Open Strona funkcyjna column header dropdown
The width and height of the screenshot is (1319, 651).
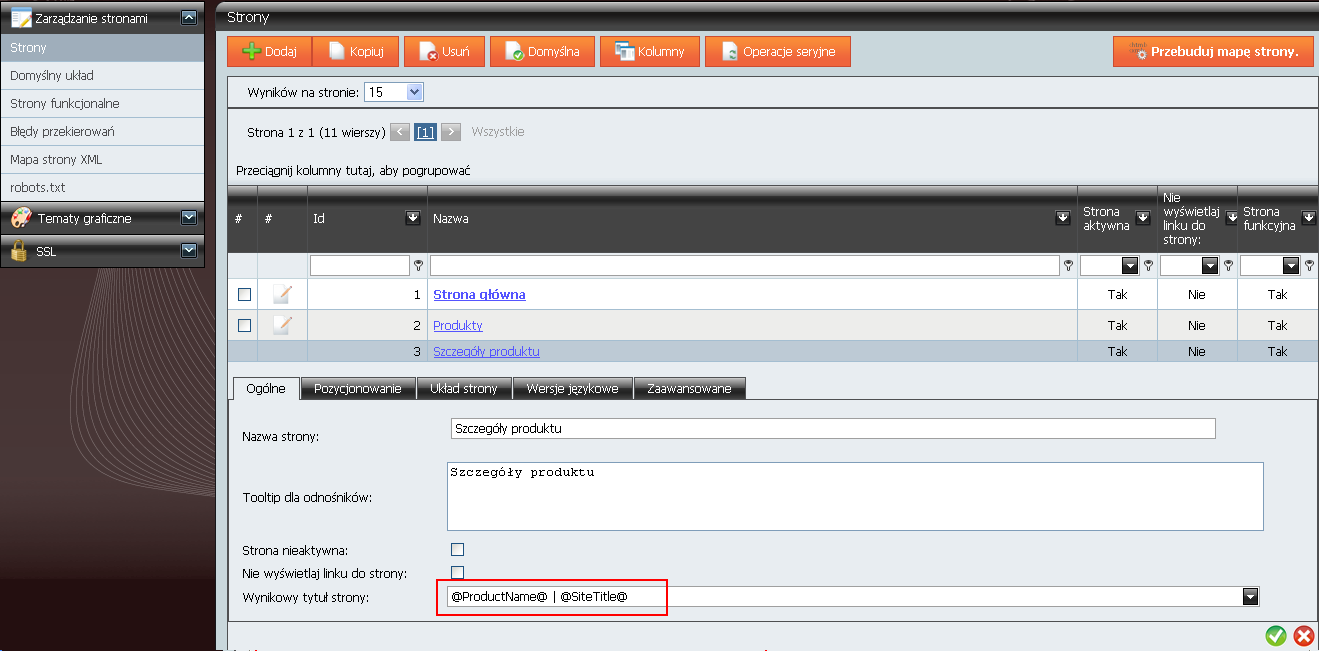[1308, 217]
